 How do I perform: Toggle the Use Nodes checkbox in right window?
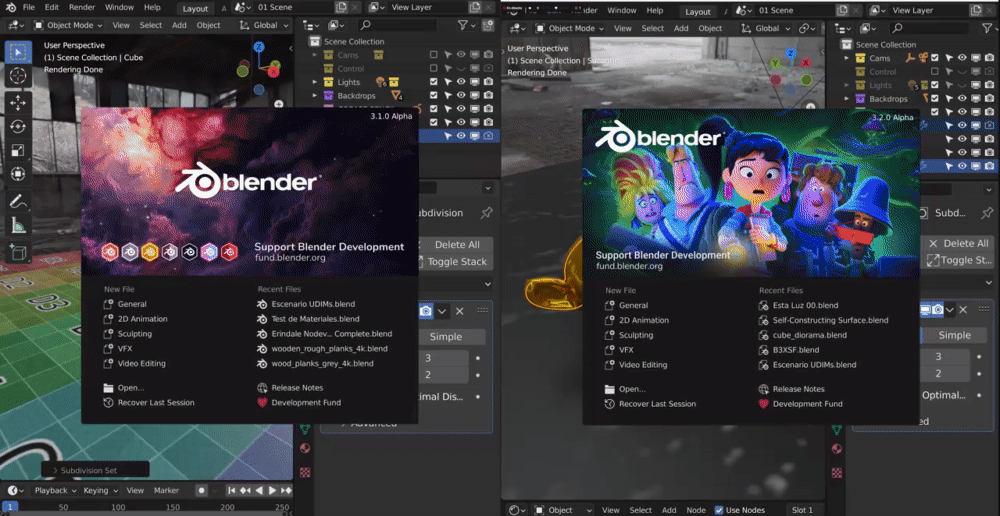pos(719,510)
